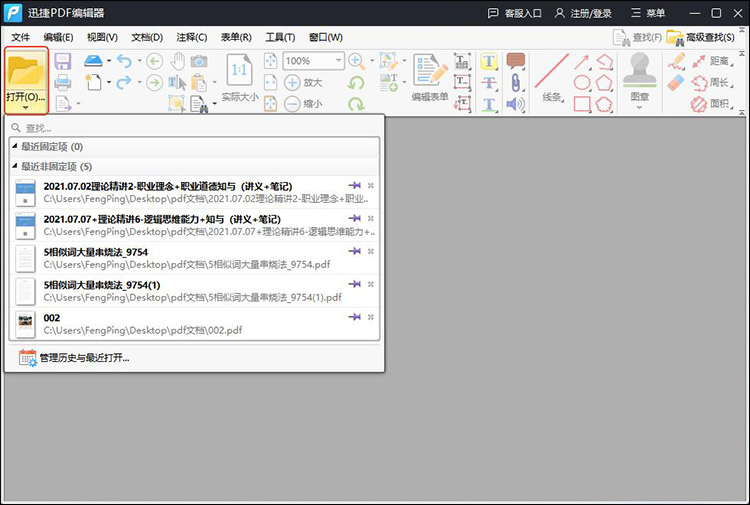750x505 pixels.
Task: Click the Save floppy disk icon
Action: click(63, 61)
